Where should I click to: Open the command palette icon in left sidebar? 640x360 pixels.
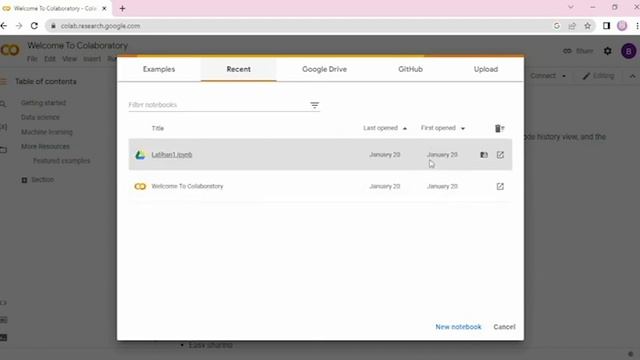click(x=3, y=320)
